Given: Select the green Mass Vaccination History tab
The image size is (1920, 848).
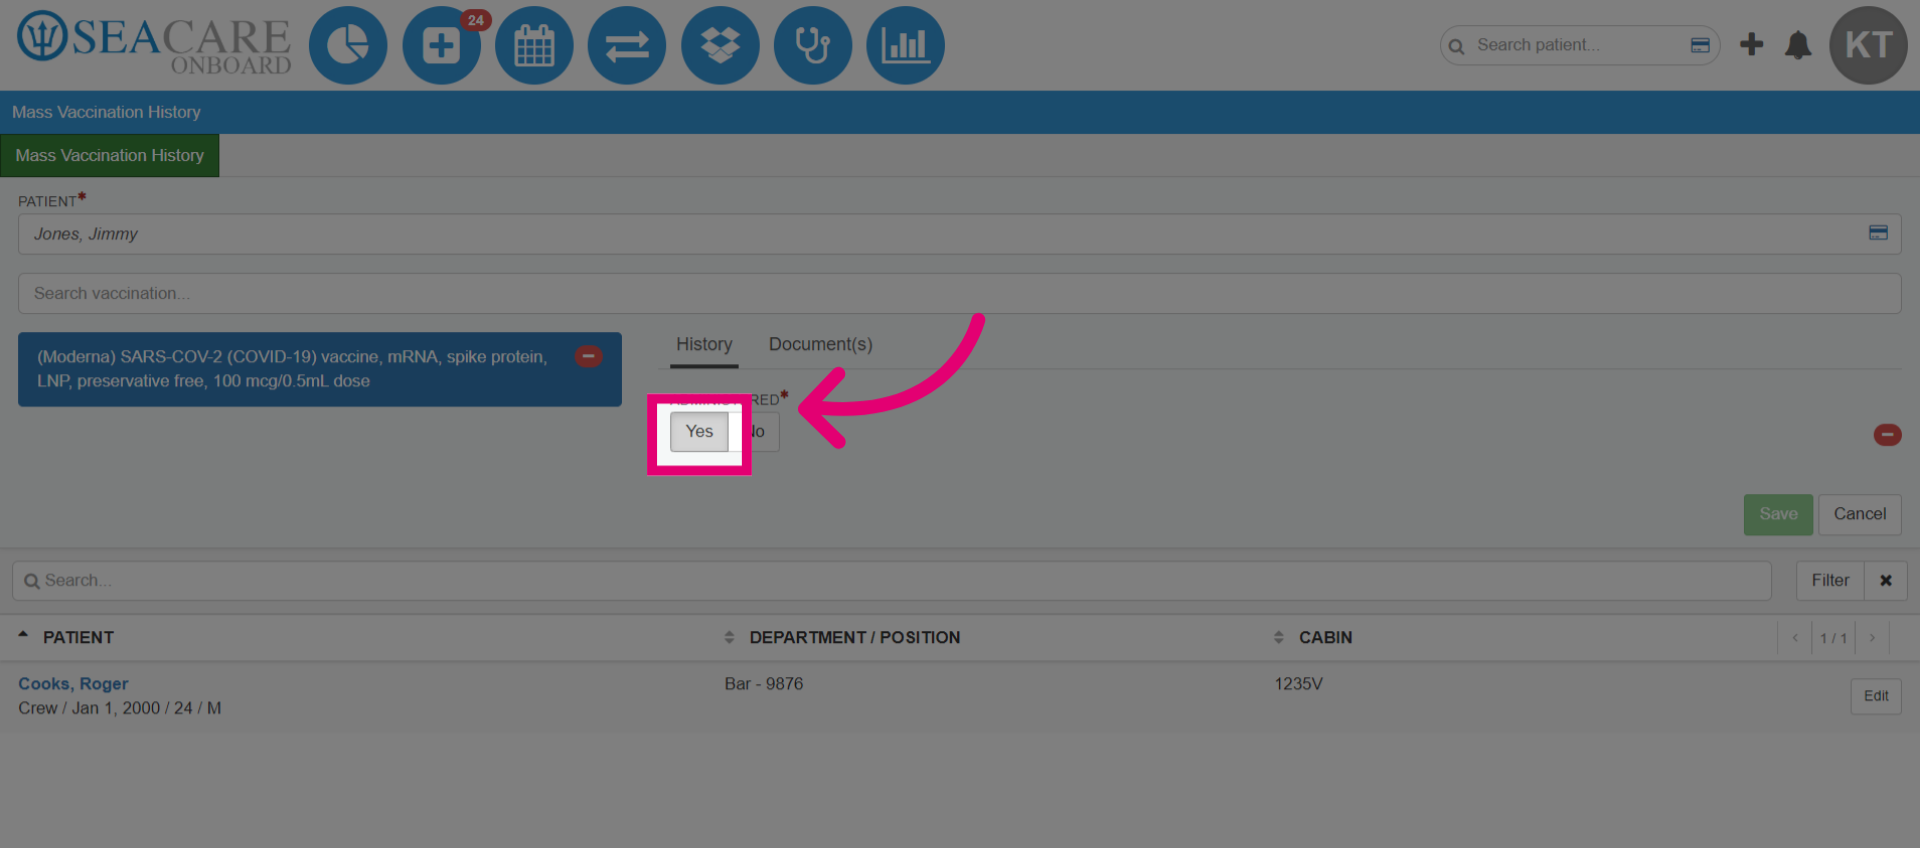Looking at the screenshot, I should tap(110, 156).
